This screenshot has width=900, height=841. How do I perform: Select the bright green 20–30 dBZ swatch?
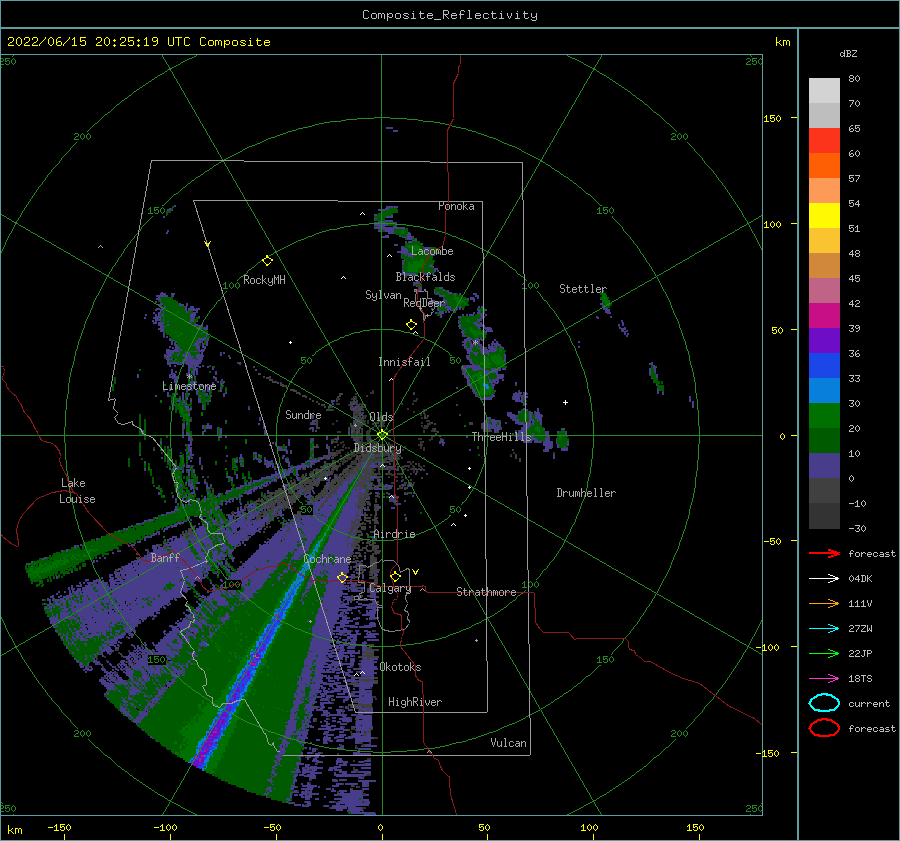pos(824,415)
